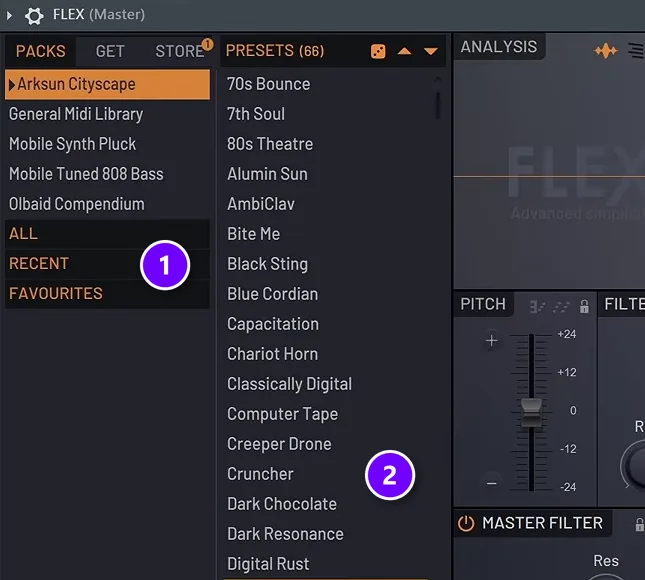Load the Computer Tape preset

(x=282, y=414)
